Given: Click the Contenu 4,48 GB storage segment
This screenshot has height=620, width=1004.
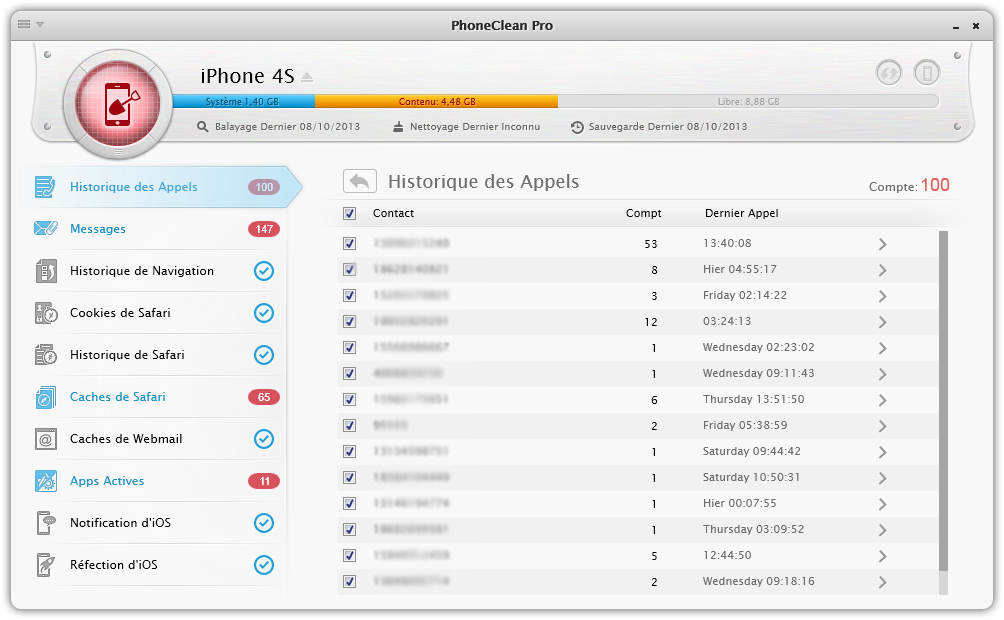Looking at the screenshot, I should point(436,101).
